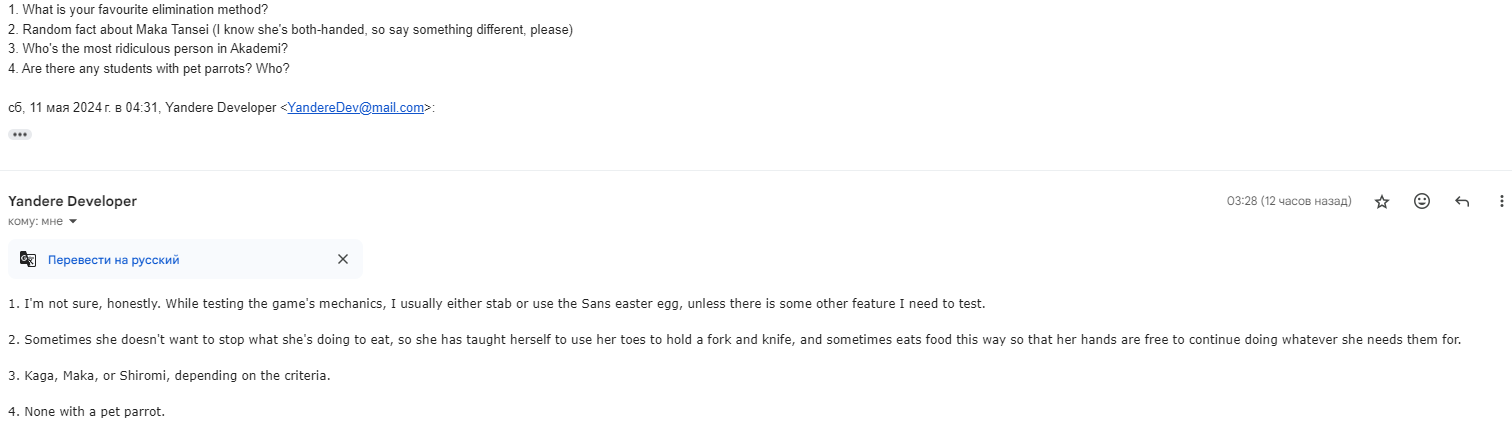
Task: Click the answer mentioning Sans easter egg
Action: click(x=497, y=303)
